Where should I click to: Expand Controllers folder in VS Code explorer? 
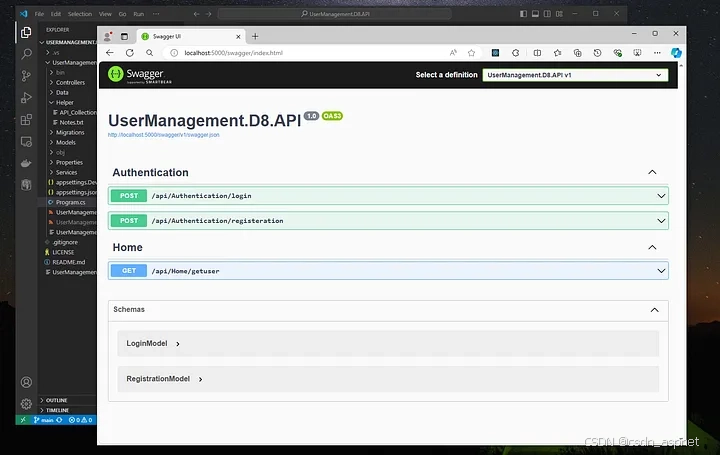[x=70, y=83]
